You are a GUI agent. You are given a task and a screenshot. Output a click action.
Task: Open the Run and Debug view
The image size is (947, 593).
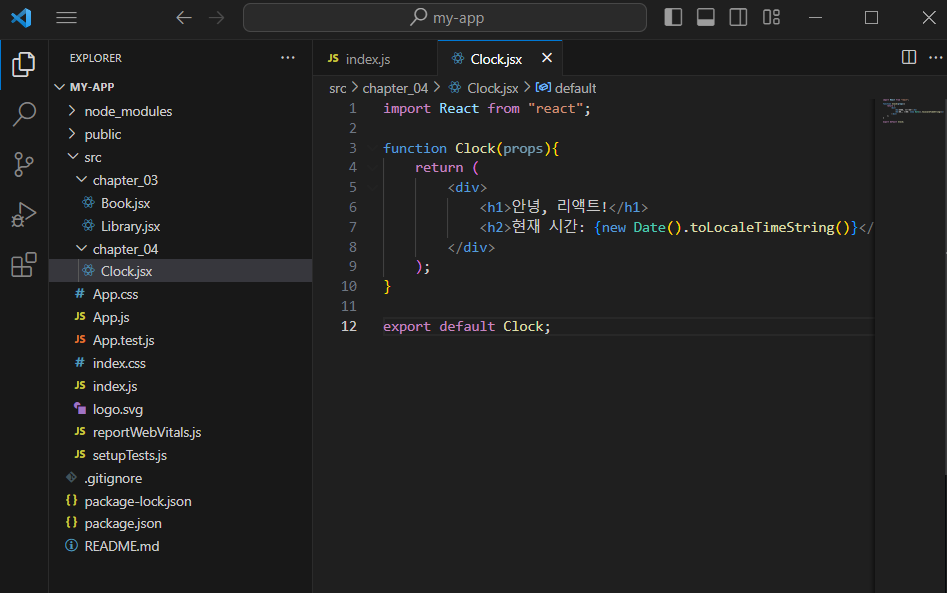pos(24,215)
